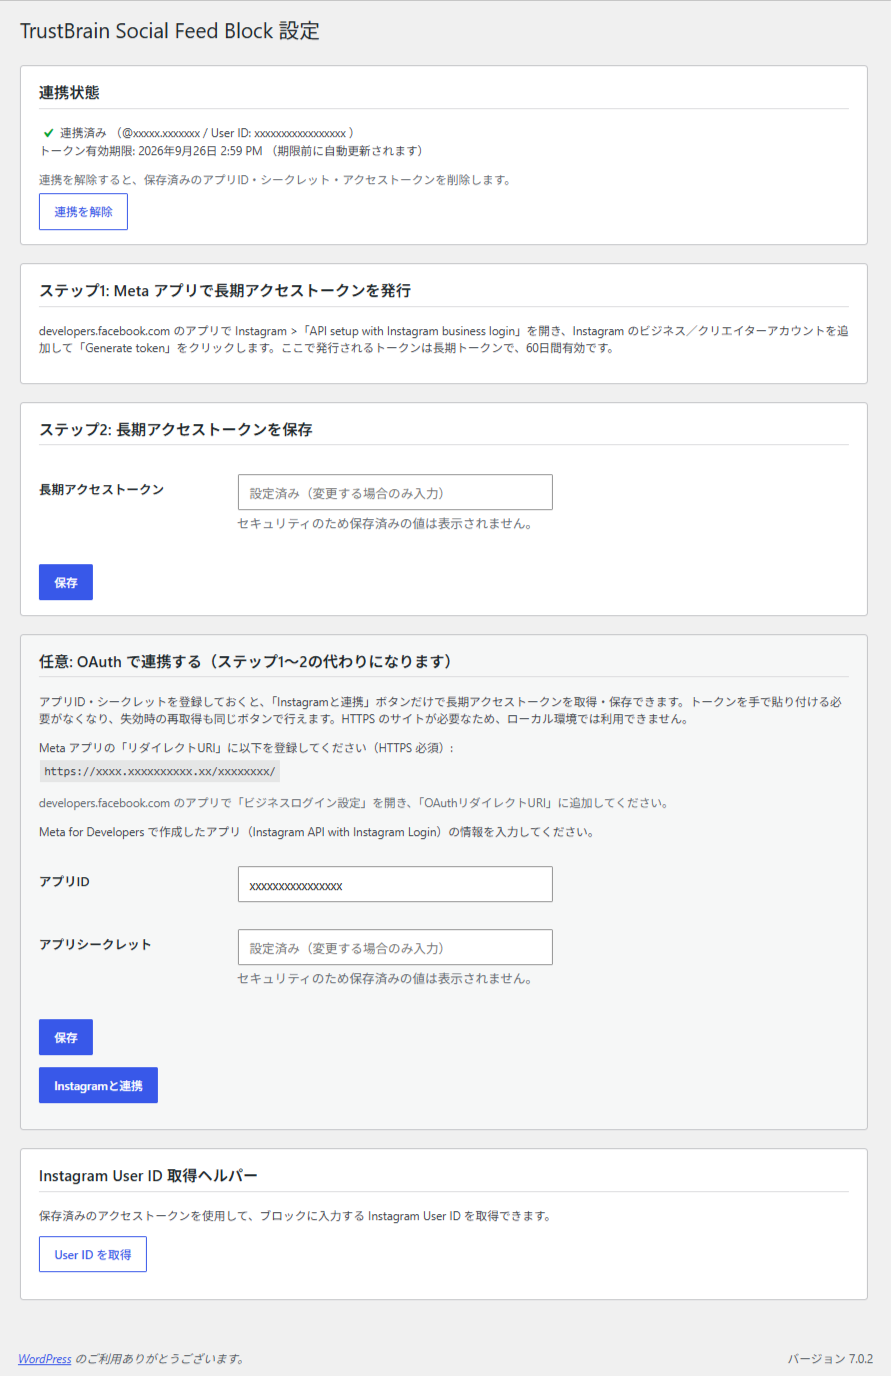This screenshot has height=1376, width=891.
Task: Focus the アプリID input field
Action: click(395, 884)
